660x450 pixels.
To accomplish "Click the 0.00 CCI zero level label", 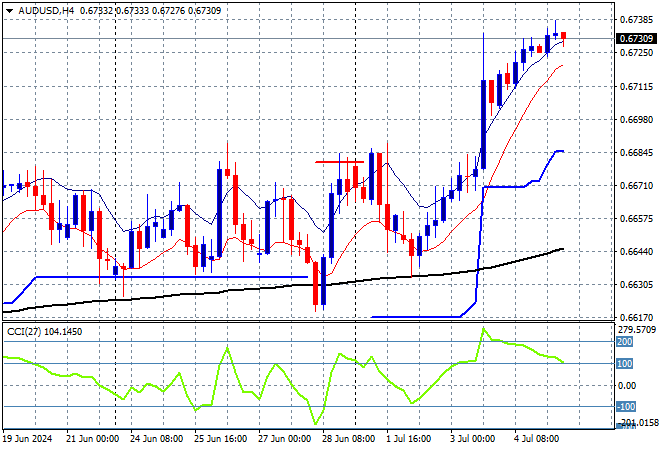I will pyautogui.click(x=627, y=386).
